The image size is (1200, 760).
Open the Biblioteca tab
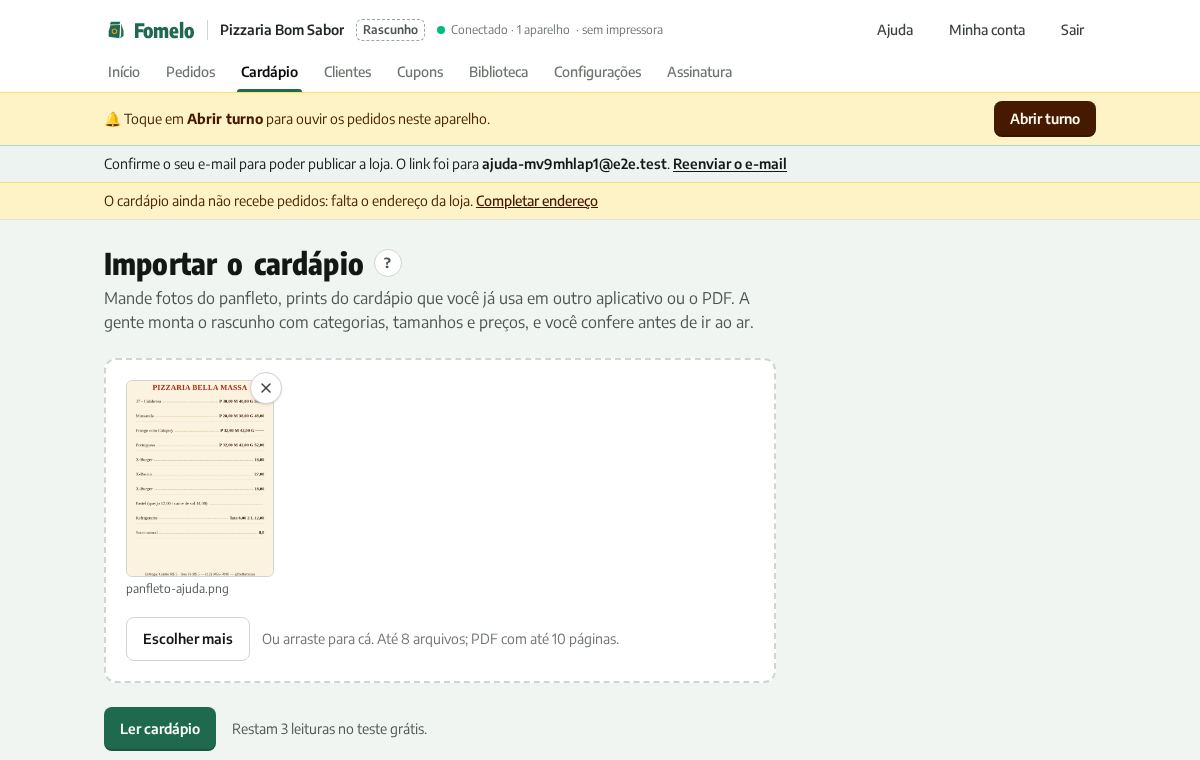pos(498,72)
